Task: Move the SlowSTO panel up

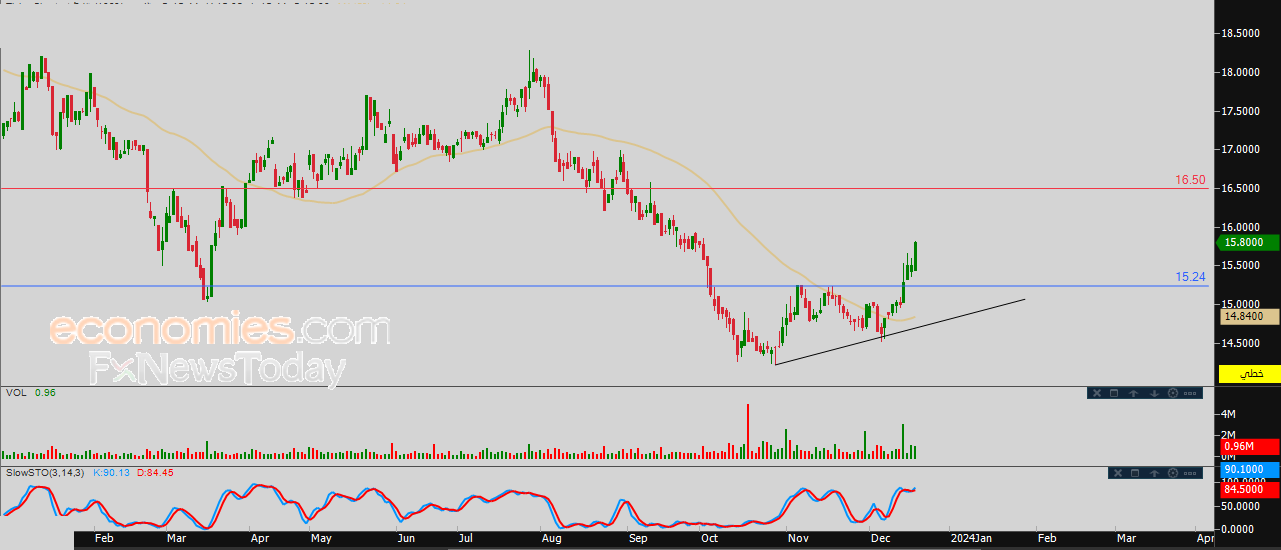Action: 1154,473
